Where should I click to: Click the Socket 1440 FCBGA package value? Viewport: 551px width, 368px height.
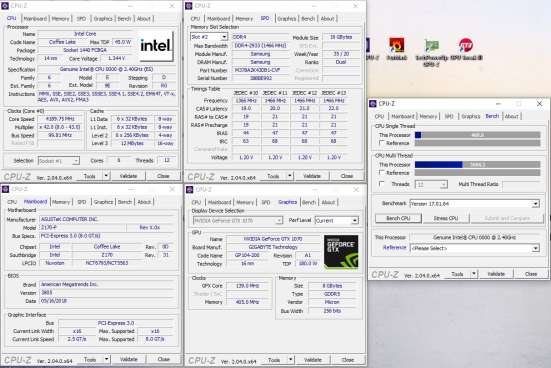coord(85,50)
